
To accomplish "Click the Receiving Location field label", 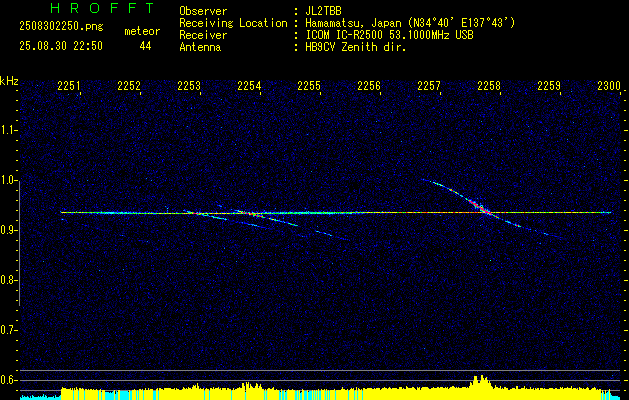I will click(233, 23).
